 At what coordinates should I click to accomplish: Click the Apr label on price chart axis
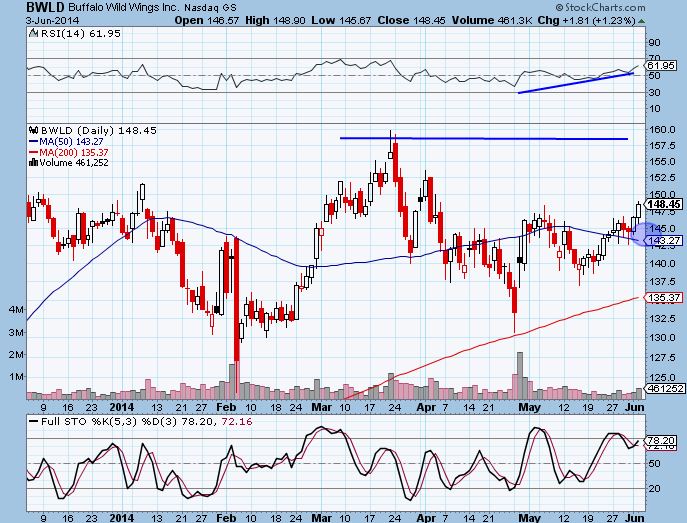coord(426,407)
